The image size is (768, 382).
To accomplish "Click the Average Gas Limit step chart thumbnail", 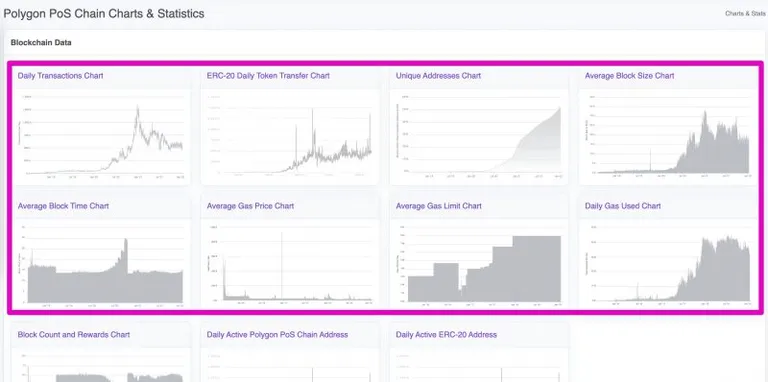I will [479, 264].
